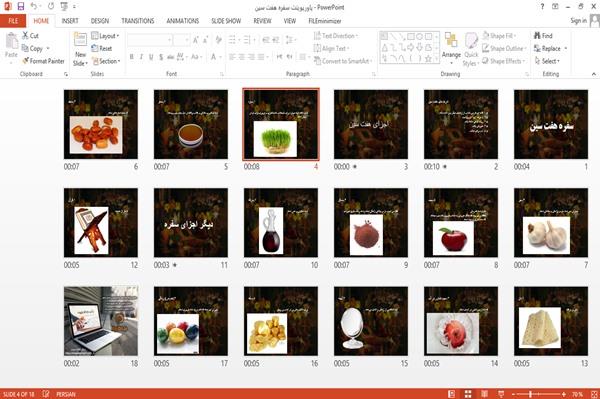Open the FILEminimizer tab
The width and height of the screenshot is (600, 399).
324,21
